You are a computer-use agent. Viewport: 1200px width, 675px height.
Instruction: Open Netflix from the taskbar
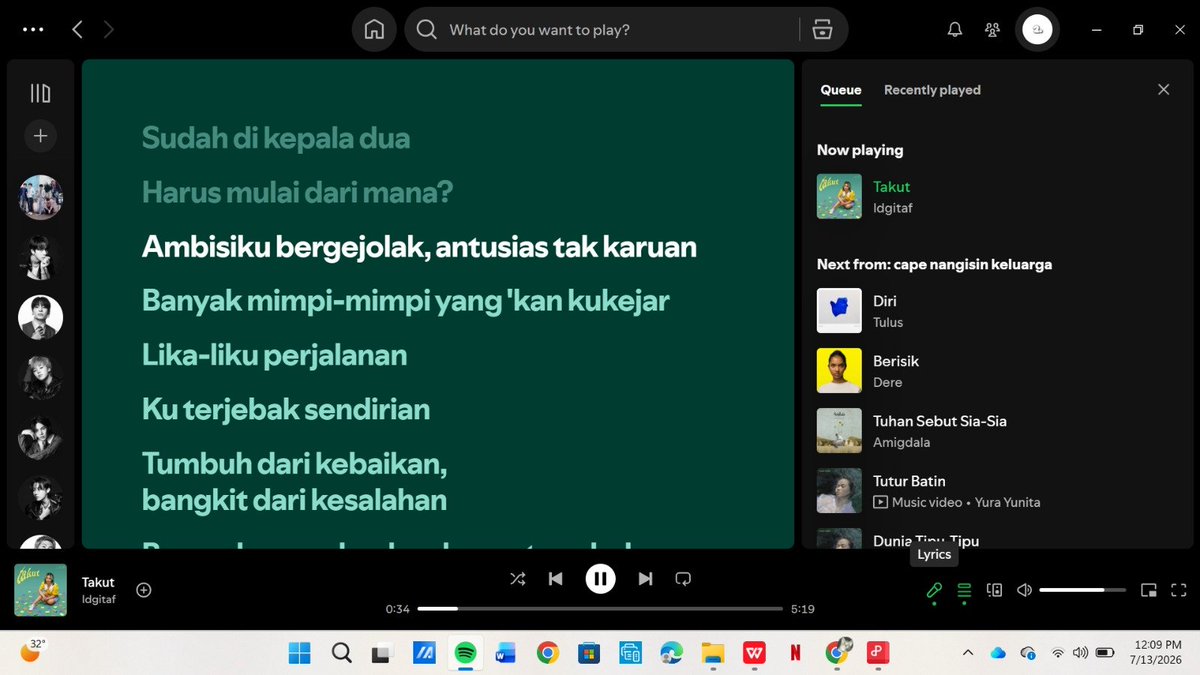[795, 653]
